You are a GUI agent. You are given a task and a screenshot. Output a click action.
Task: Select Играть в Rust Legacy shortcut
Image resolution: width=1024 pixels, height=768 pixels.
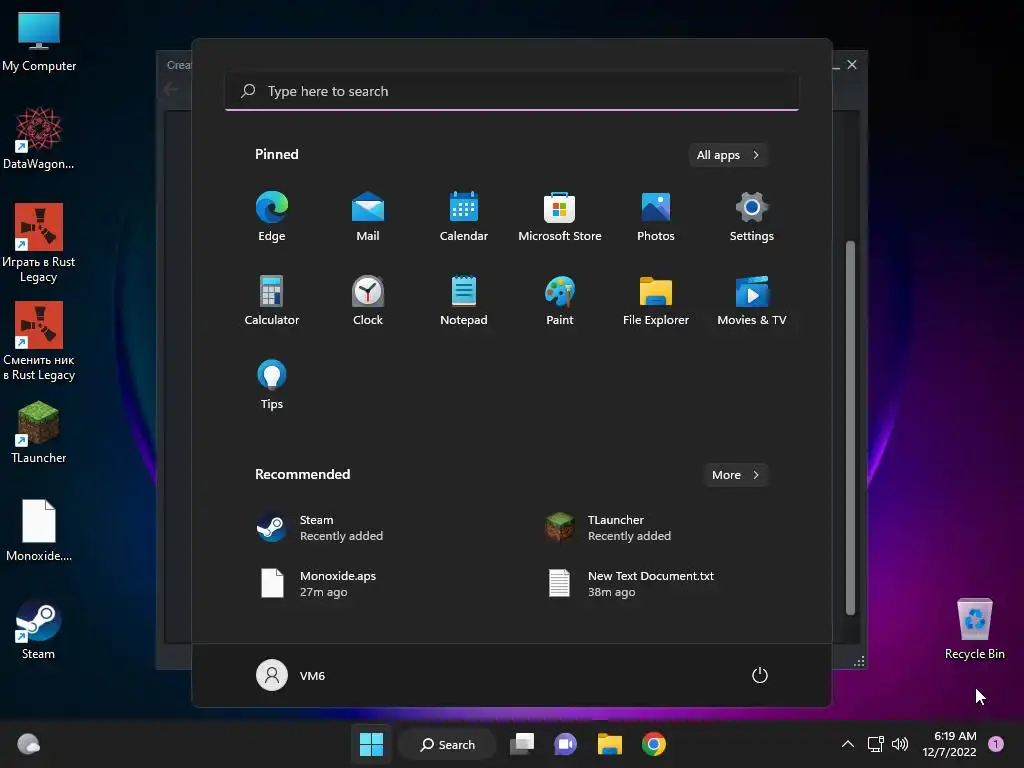point(39,243)
